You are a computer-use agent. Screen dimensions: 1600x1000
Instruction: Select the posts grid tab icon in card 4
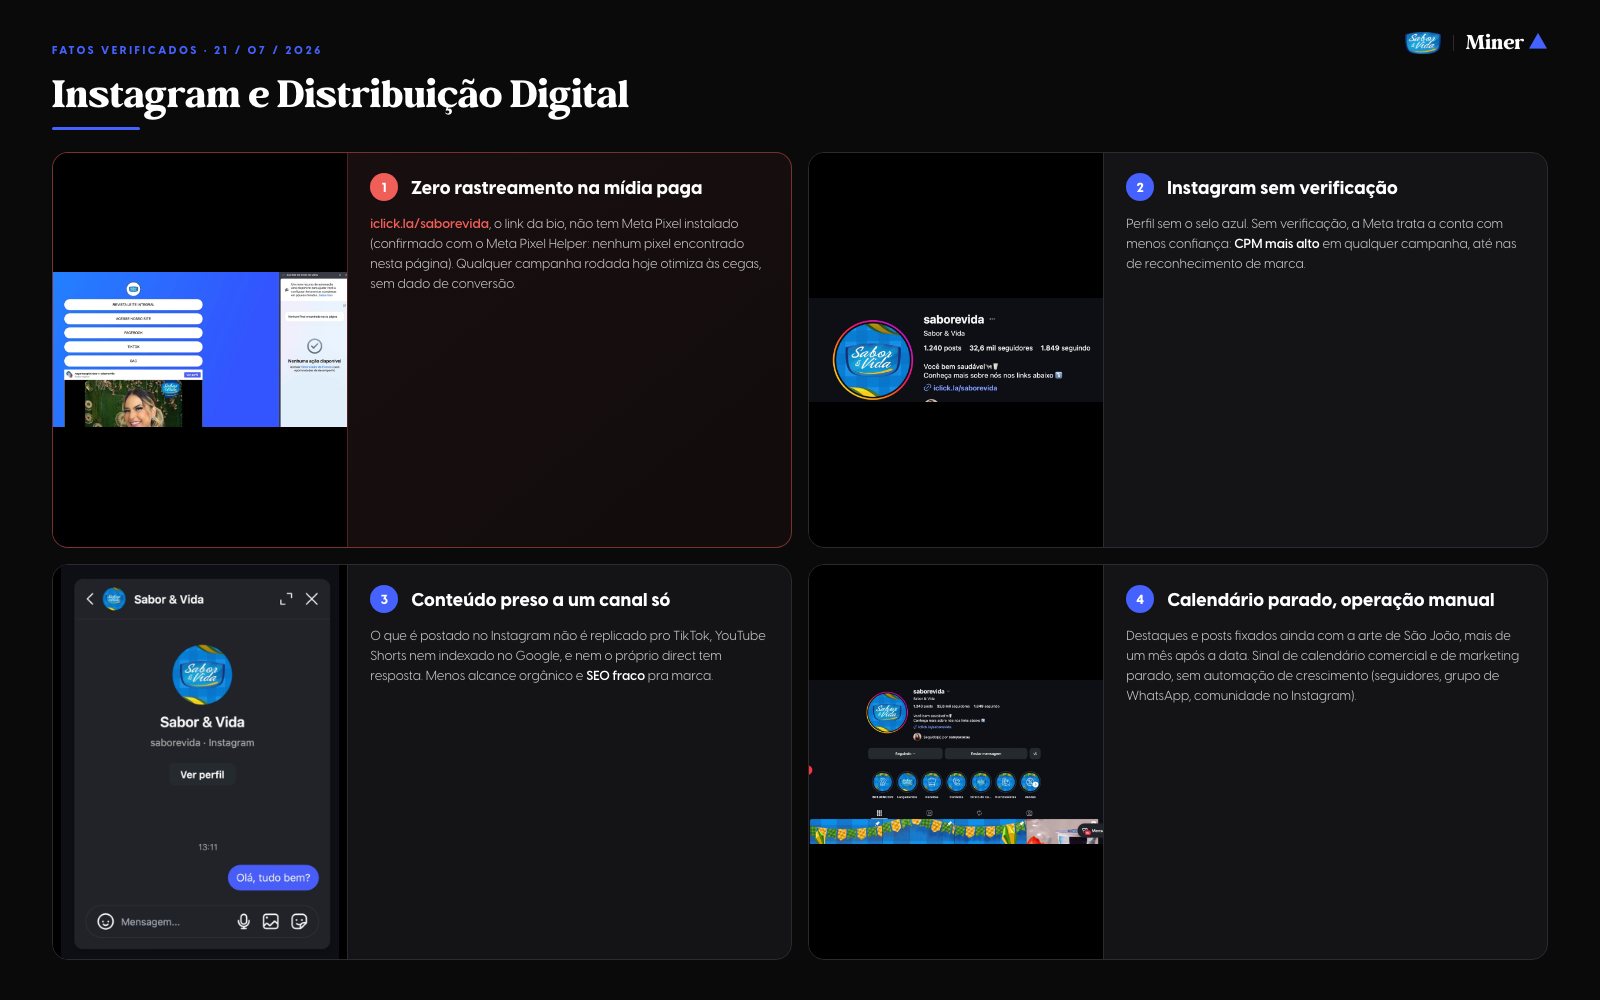(879, 813)
